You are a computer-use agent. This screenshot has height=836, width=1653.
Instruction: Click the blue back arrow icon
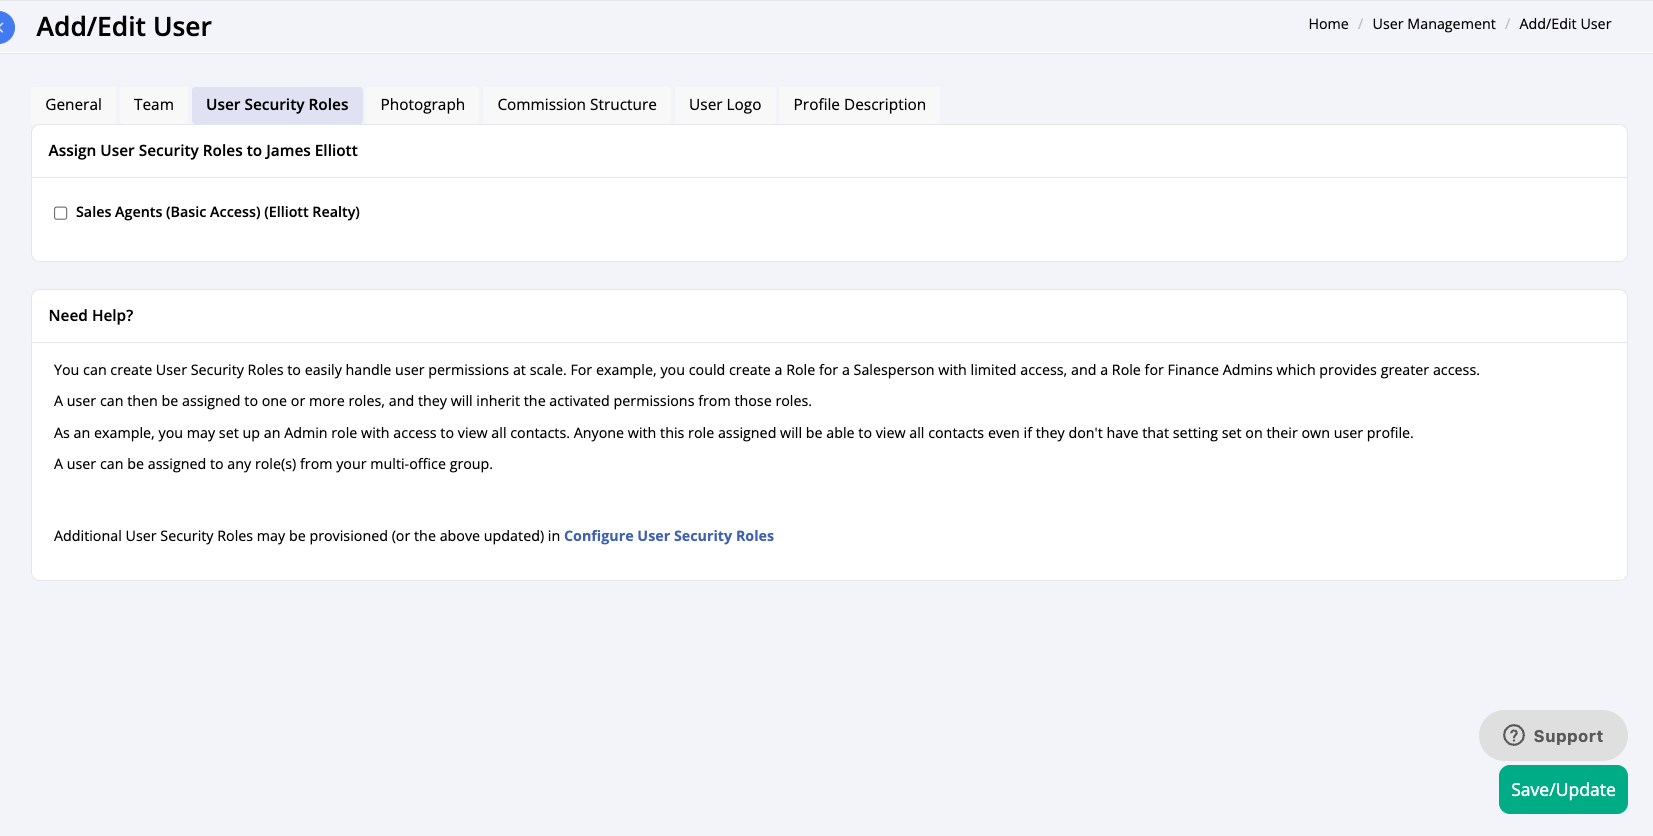coord(5,27)
